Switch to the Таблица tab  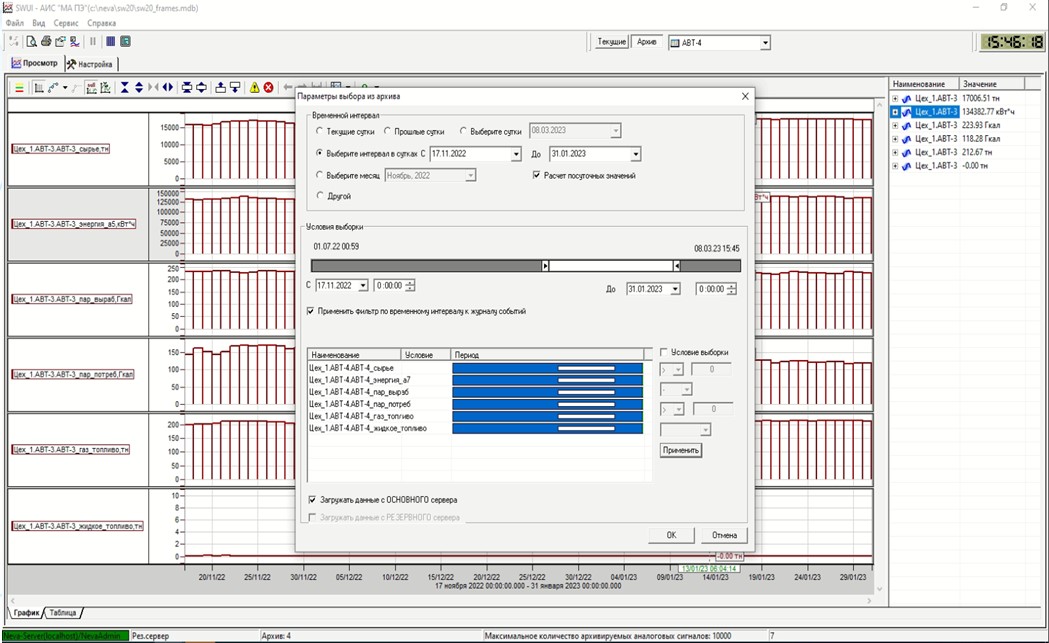coord(63,612)
